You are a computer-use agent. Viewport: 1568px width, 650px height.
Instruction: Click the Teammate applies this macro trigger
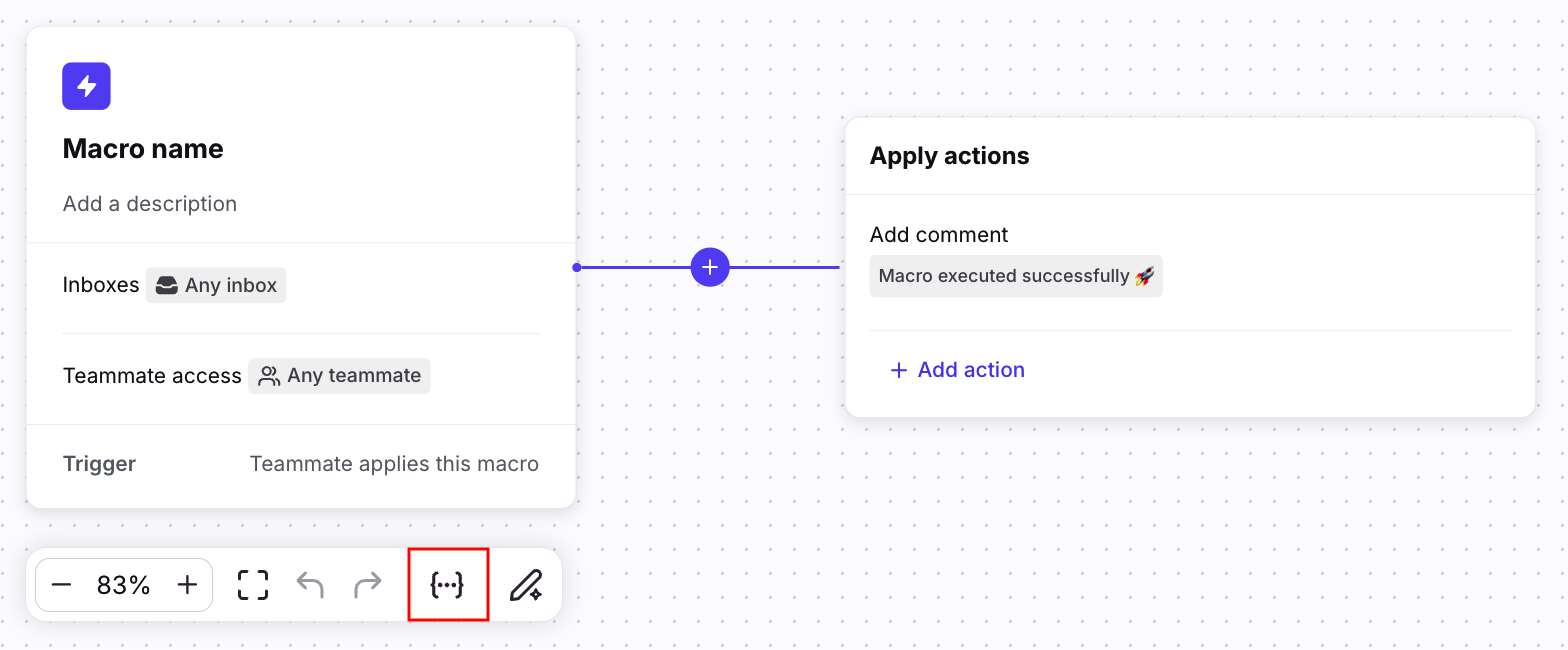394,464
